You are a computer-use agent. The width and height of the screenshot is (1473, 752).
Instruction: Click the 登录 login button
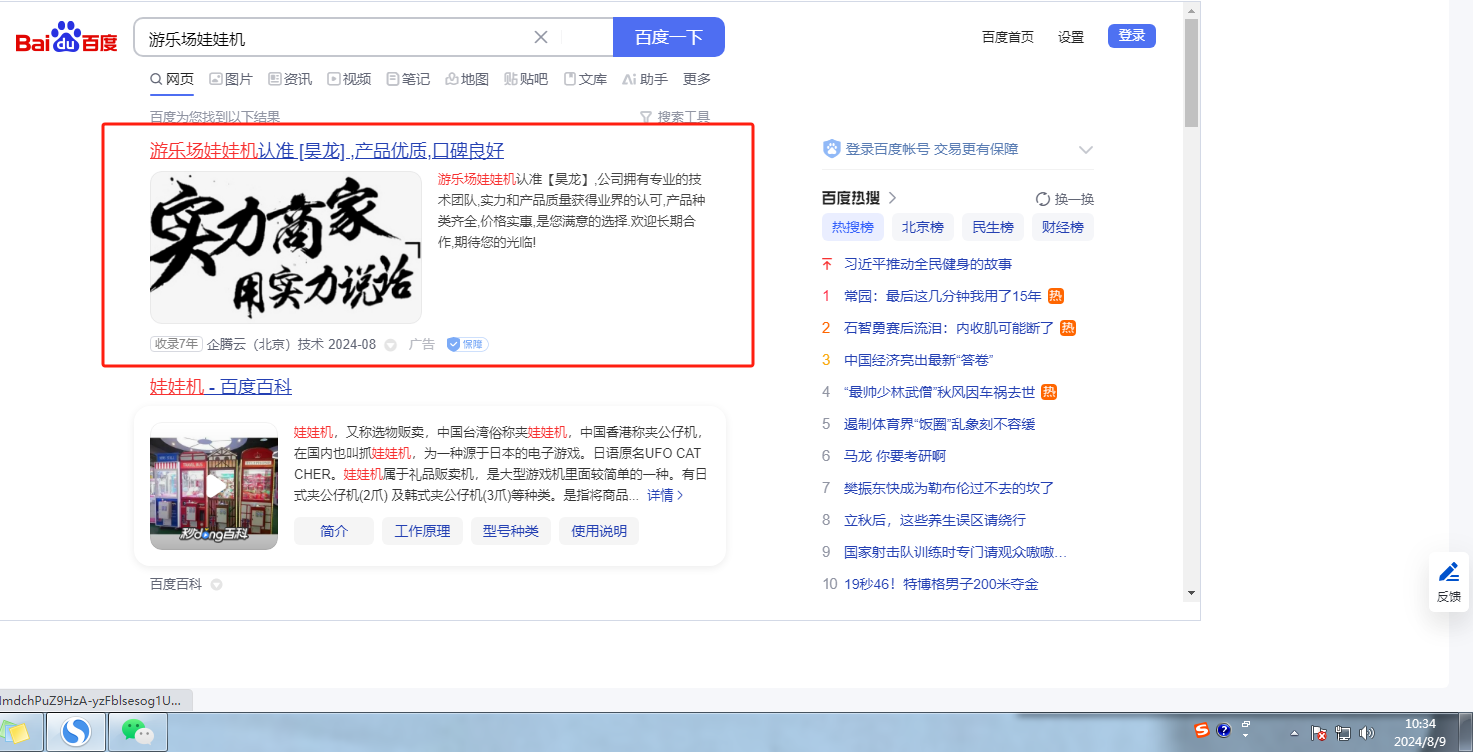click(1131, 36)
